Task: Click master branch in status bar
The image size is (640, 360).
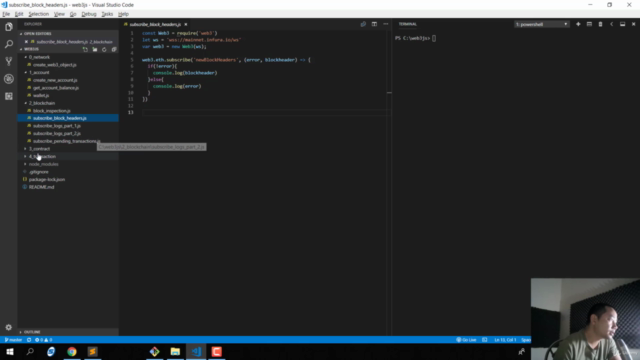Action: point(13,340)
